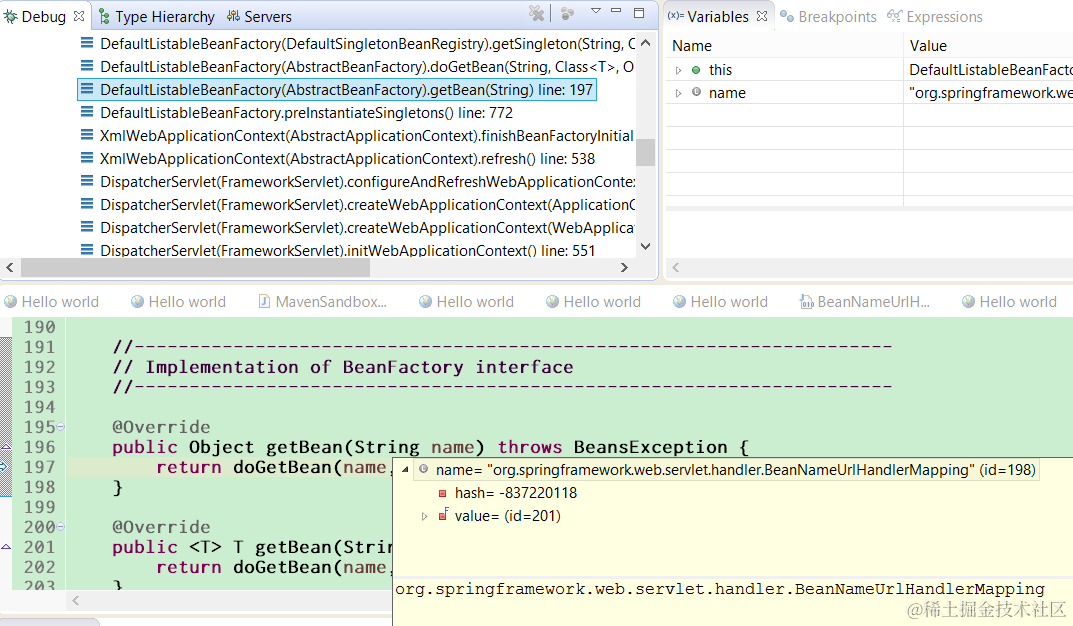The width and height of the screenshot is (1073, 626).
Task: Switch to the Servers tab
Action: pos(259,16)
